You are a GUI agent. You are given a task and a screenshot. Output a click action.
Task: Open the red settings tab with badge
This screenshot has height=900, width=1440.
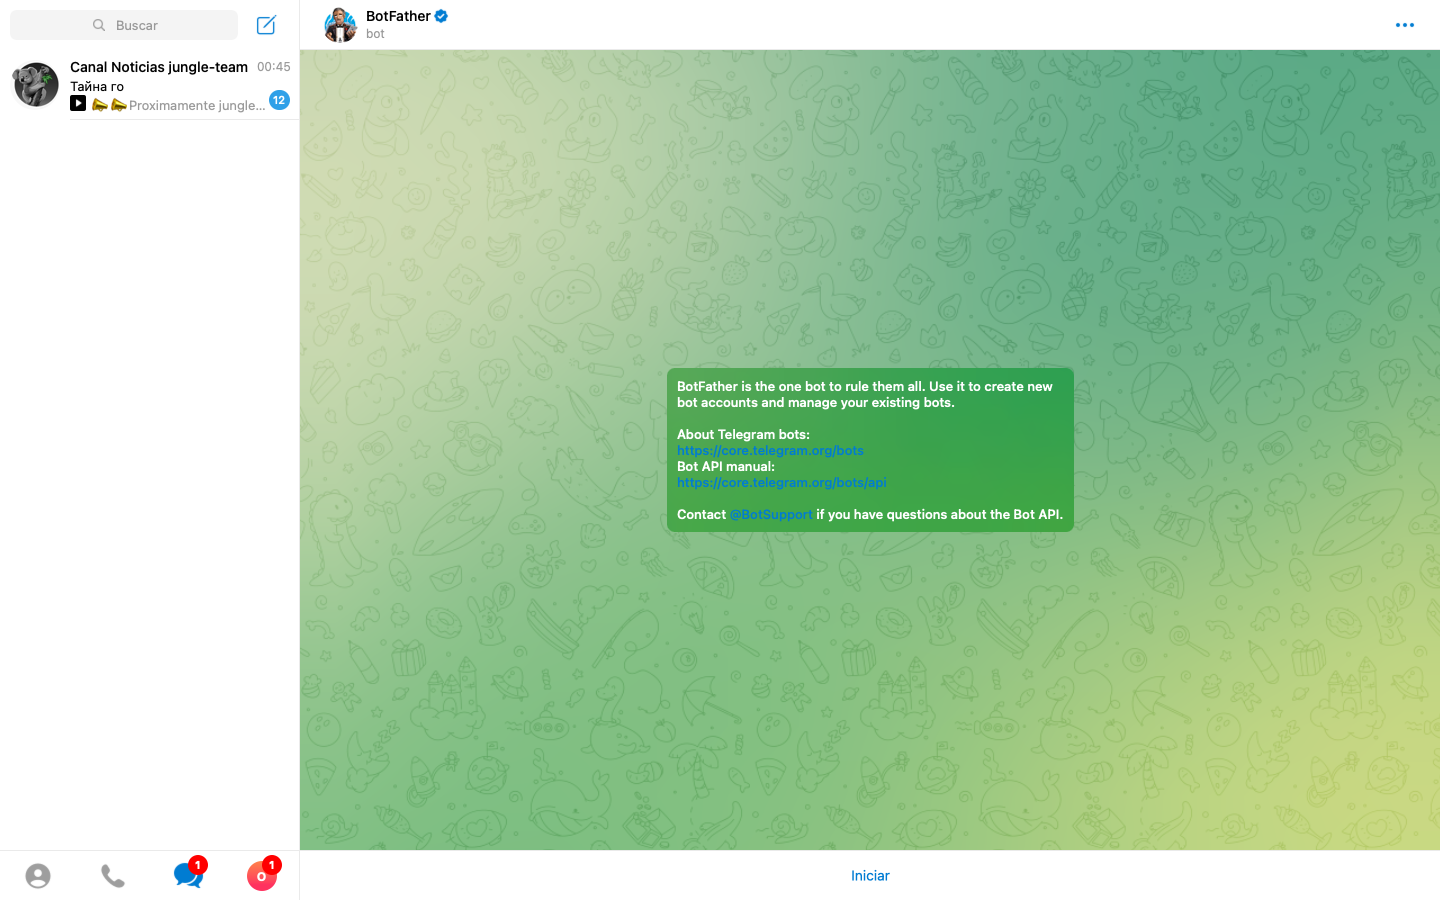pyautogui.click(x=262, y=876)
